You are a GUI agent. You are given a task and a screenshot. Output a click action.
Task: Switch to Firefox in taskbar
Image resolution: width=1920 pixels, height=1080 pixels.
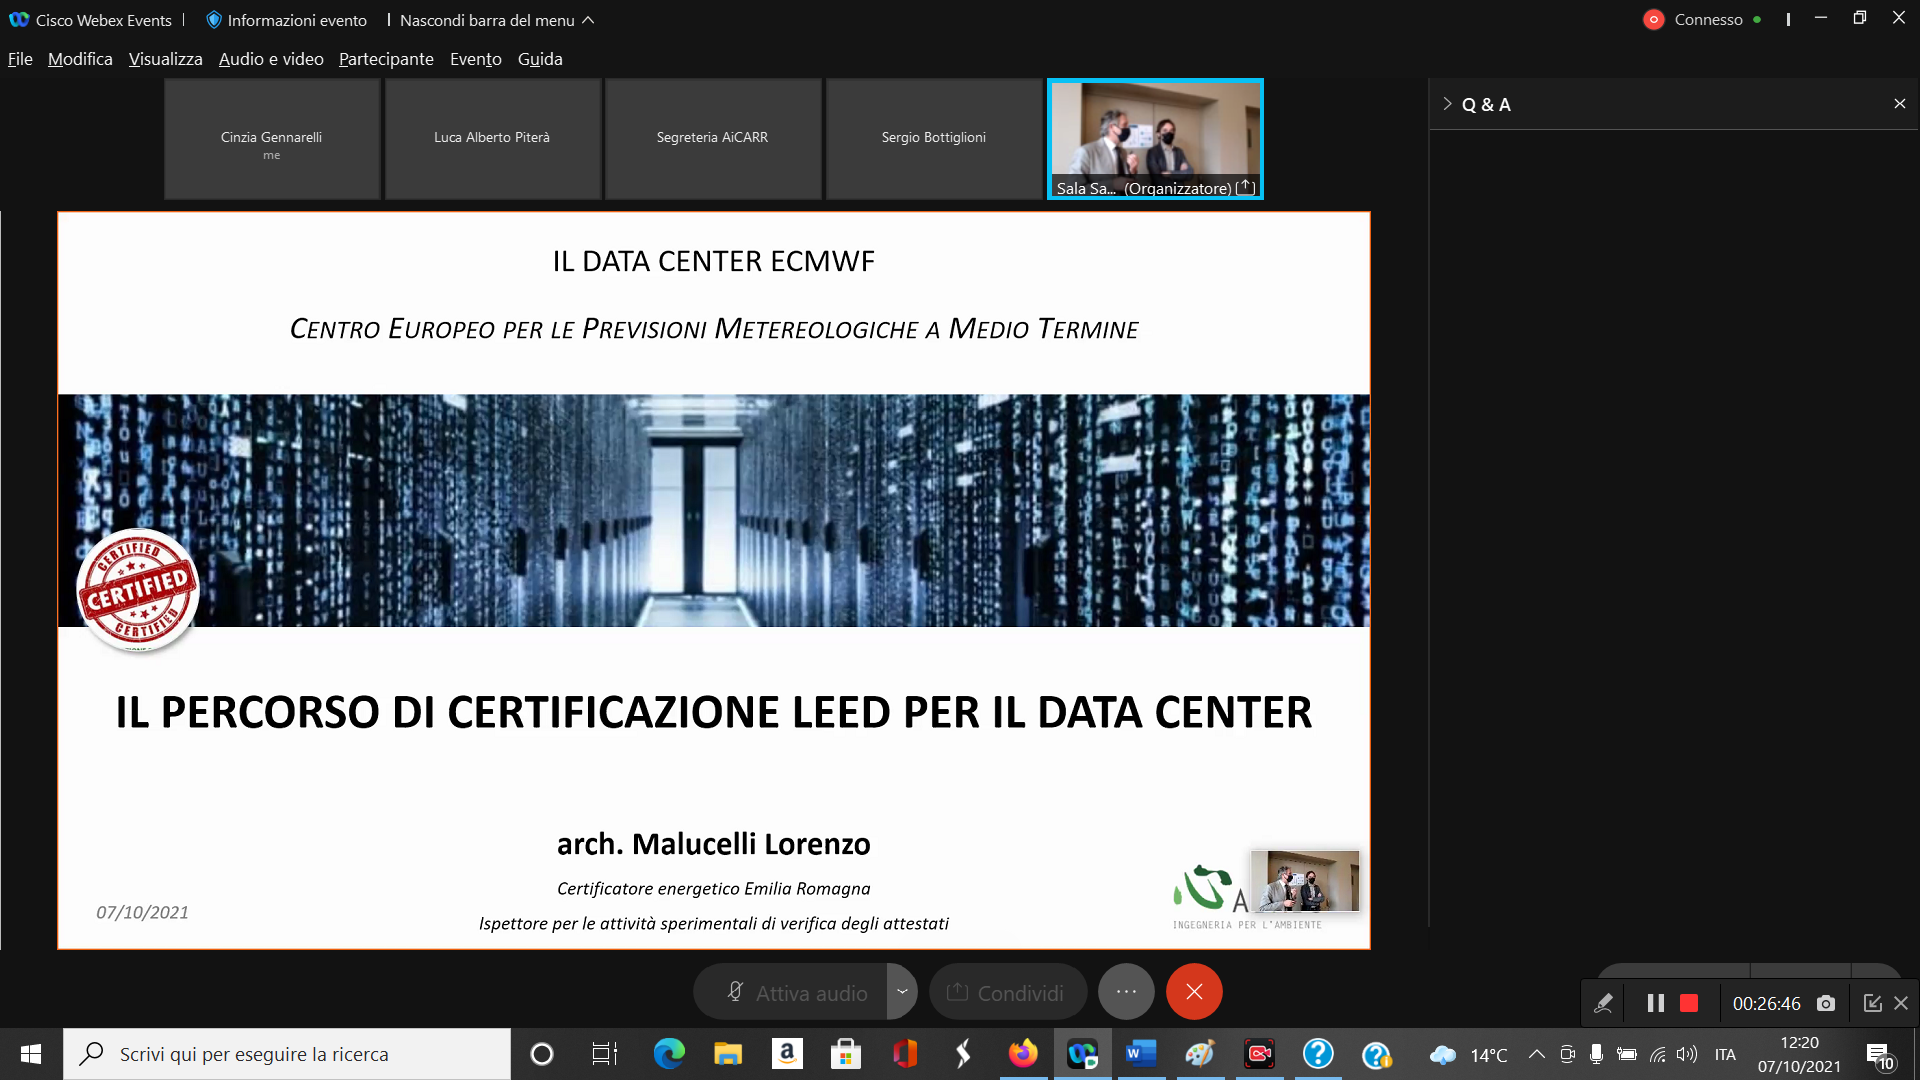(1023, 1054)
